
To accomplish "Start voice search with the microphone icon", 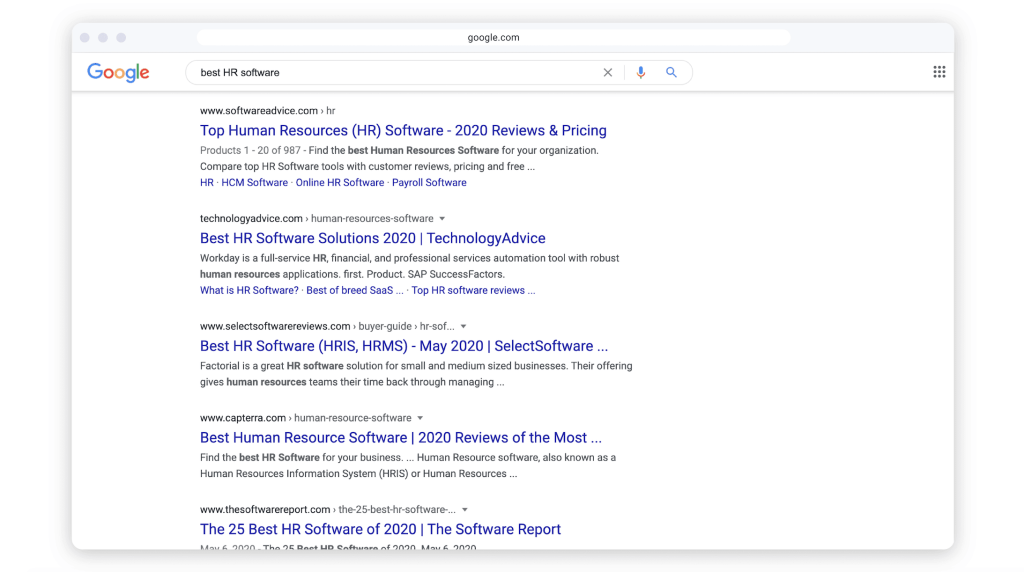I will (x=641, y=72).
